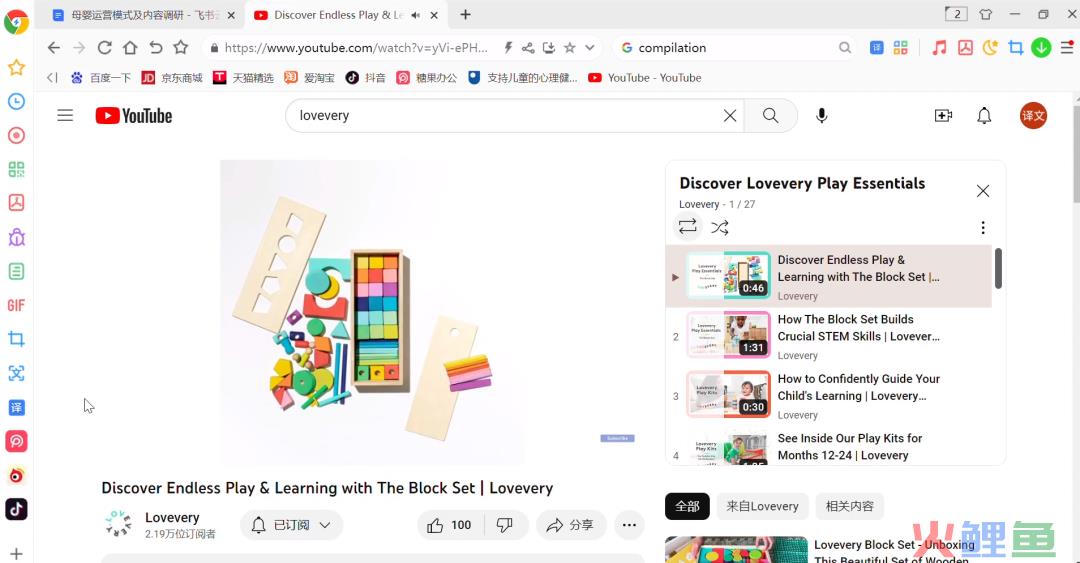Grab the playlist panel scrollbar

998,268
